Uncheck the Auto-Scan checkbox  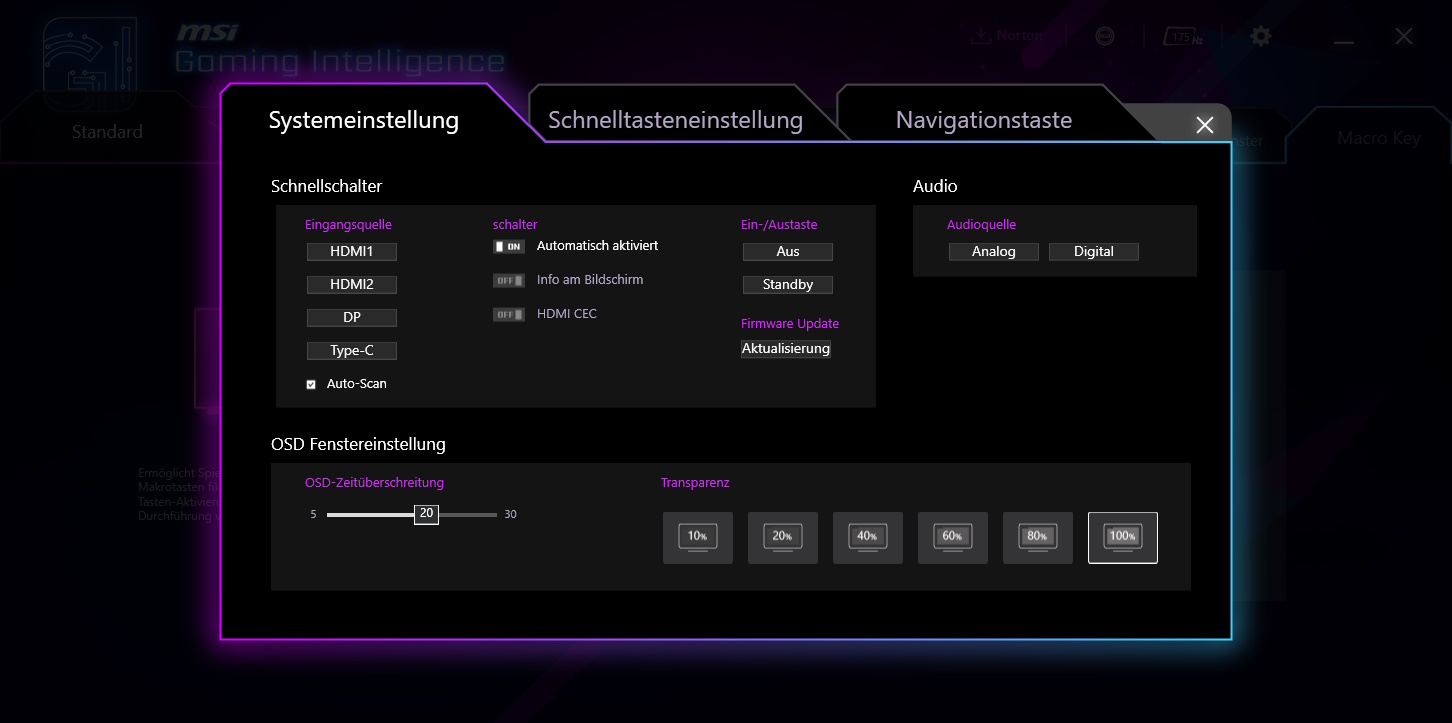[311, 384]
